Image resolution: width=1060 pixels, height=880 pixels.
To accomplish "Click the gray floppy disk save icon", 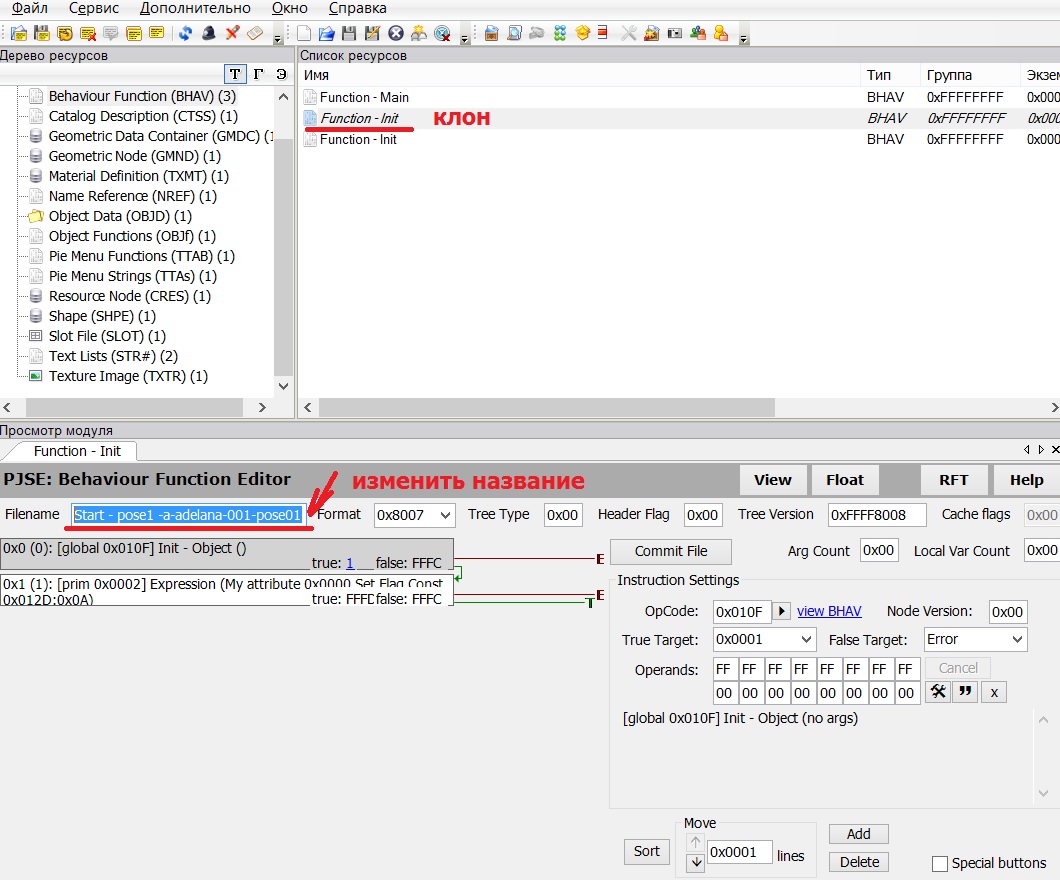I will [350, 33].
